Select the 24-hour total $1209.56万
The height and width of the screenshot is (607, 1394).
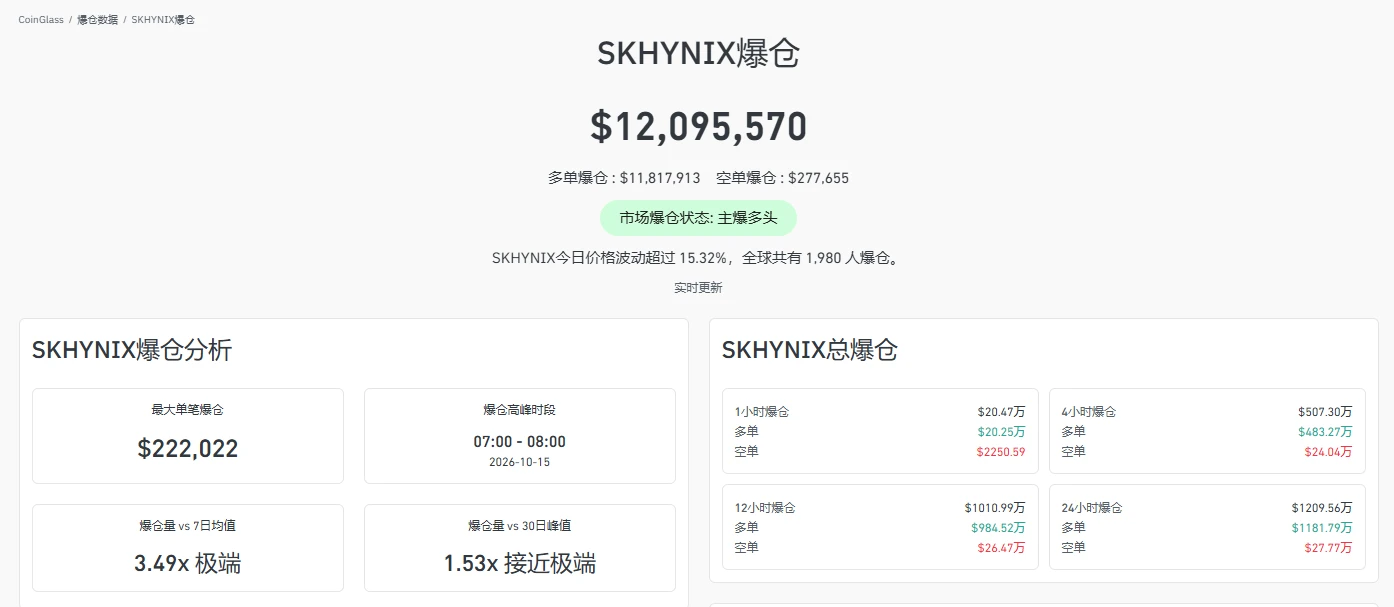click(1322, 508)
